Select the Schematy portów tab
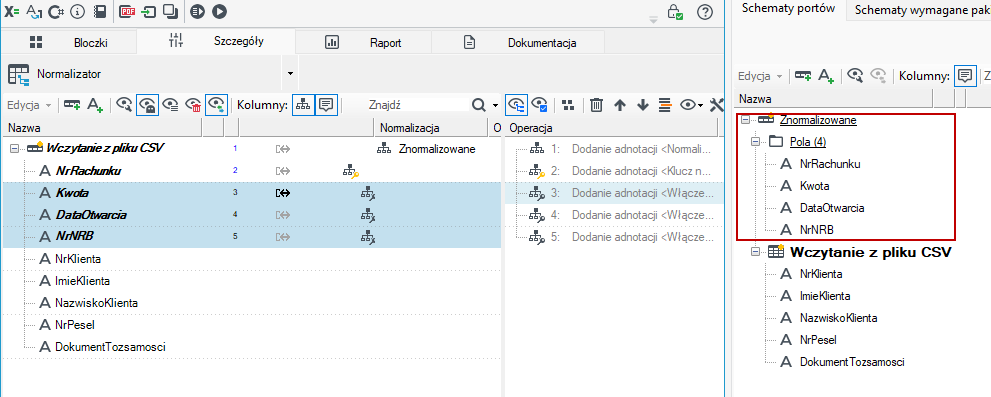Image resolution: width=991 pixels, height=397 pixels. (x=788, y=8)
